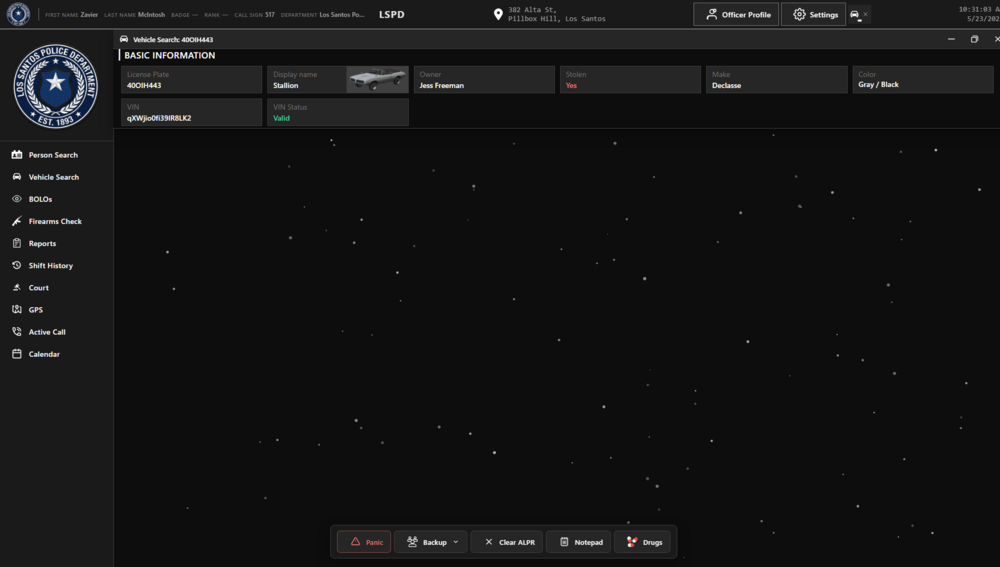
Task: Click the Officer Profile person icon
Action: pos(712,14)
